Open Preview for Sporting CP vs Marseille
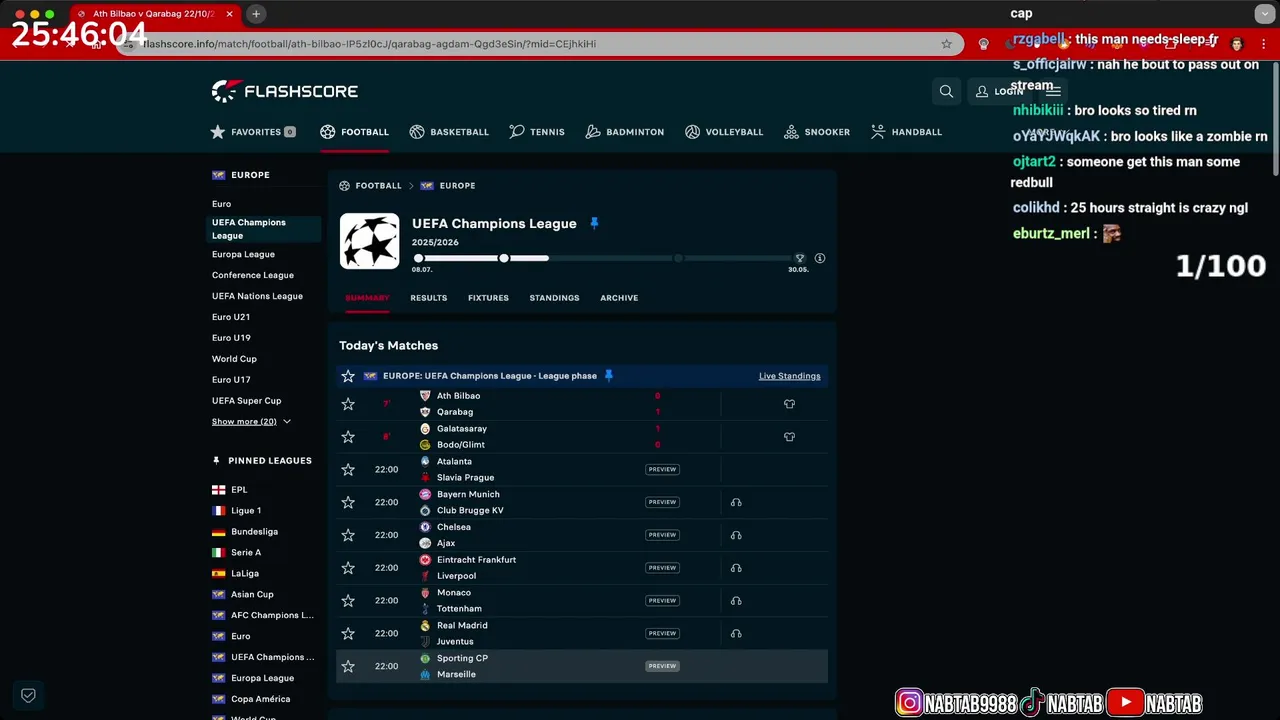1280x720 pixels. pos(662,666)
